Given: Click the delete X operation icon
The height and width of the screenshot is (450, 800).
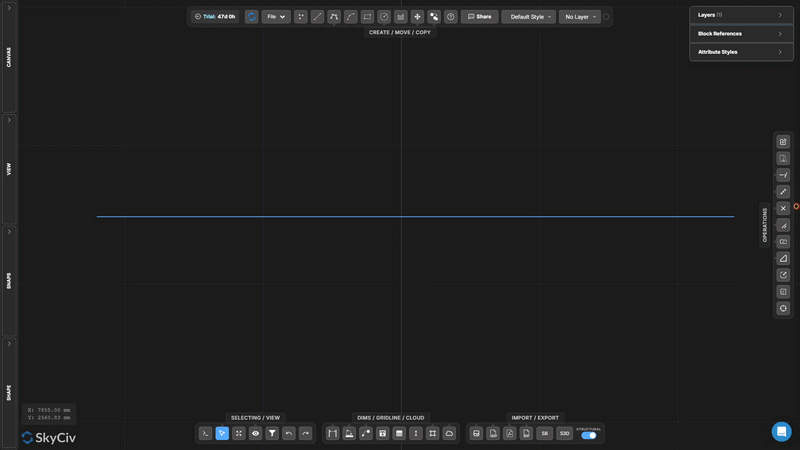Looking at the screenshot, I should coord(783,208).
